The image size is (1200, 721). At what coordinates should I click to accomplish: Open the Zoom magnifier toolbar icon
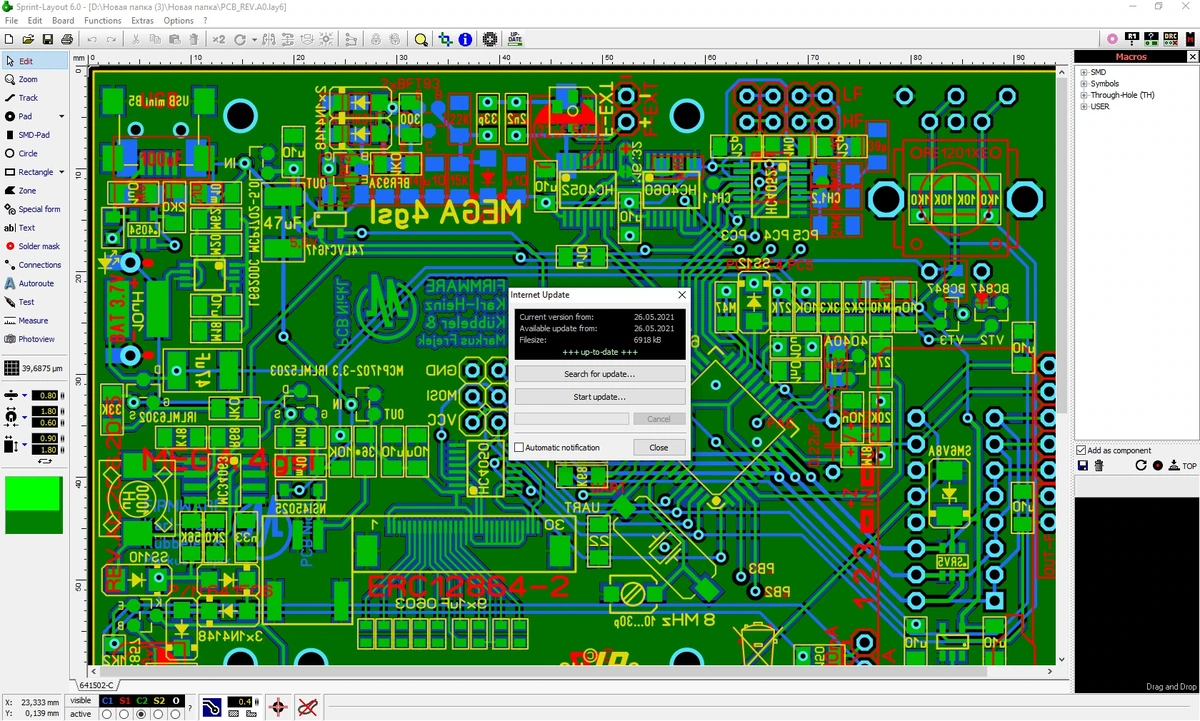coord(421,39)
